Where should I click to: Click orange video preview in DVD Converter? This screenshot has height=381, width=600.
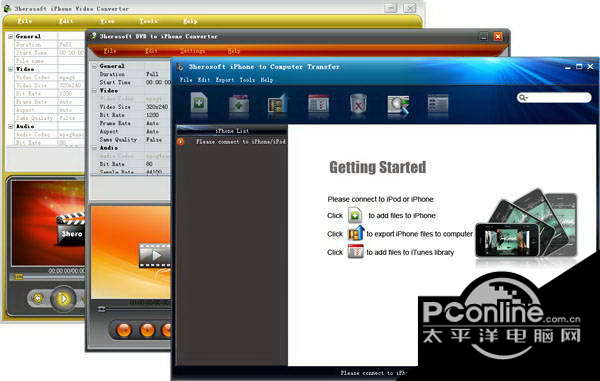click(x=131, y=252)
